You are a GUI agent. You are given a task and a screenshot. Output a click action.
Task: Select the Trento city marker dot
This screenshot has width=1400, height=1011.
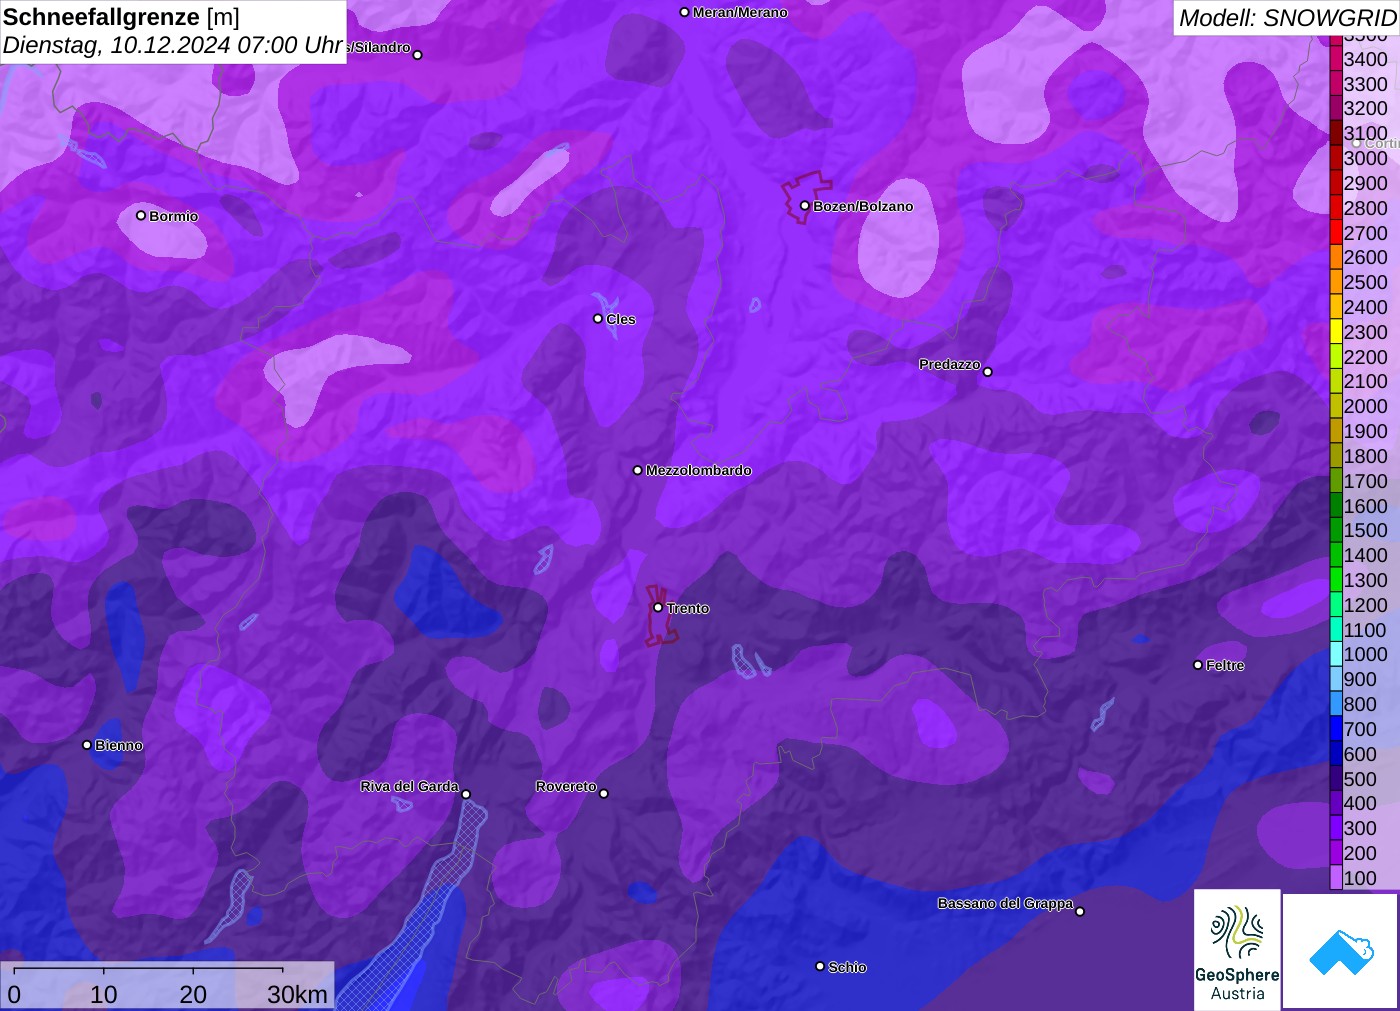[658, 607]
